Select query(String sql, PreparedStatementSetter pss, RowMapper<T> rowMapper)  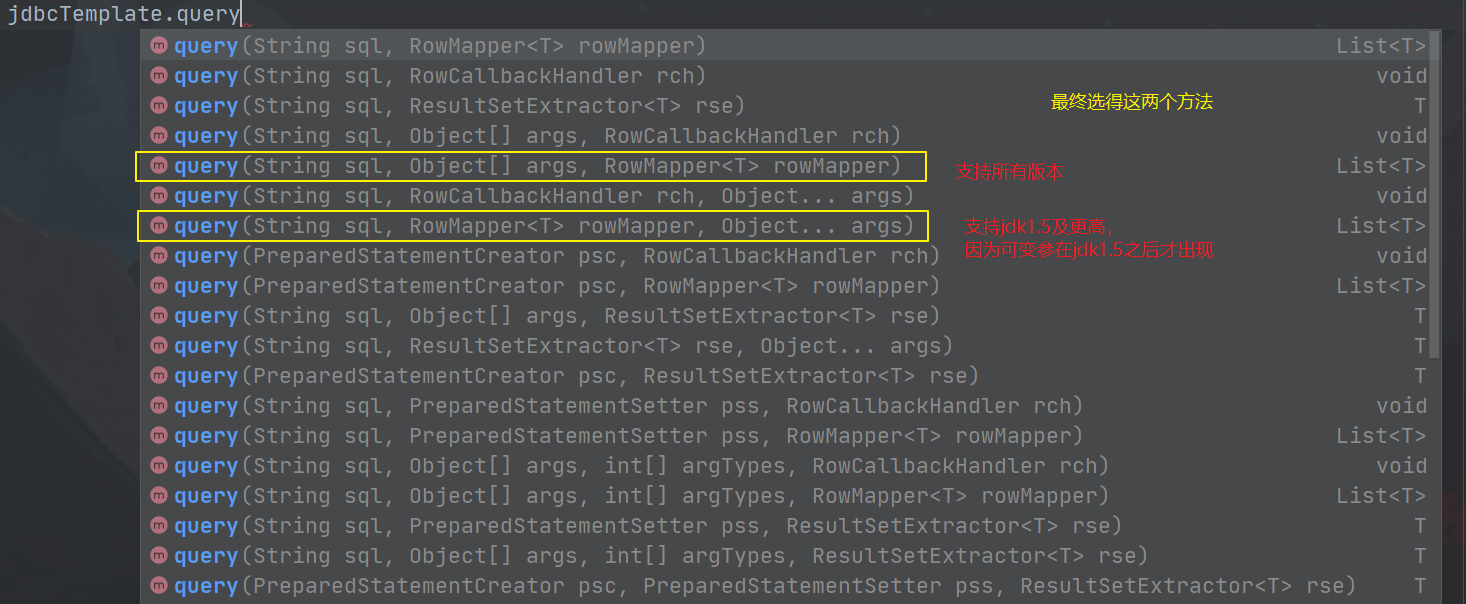pyautogui.click(x=784, y=436)
